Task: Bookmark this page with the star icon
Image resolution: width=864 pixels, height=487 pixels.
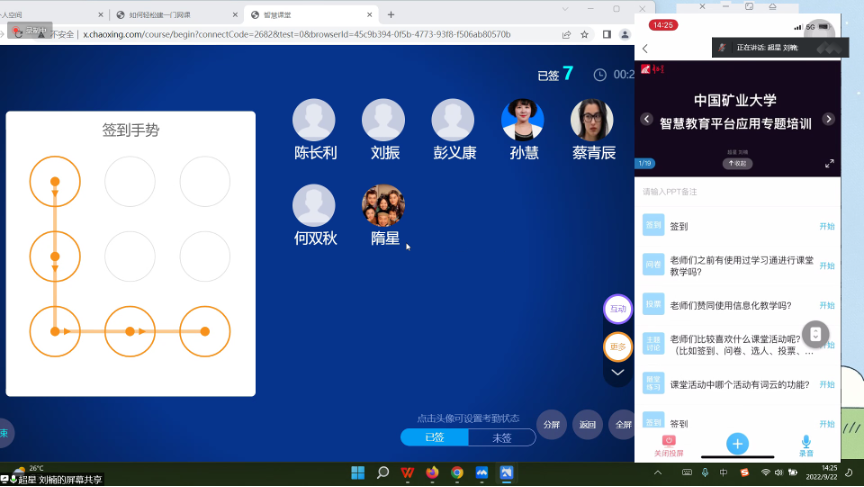Action: [x=585, y=34]
